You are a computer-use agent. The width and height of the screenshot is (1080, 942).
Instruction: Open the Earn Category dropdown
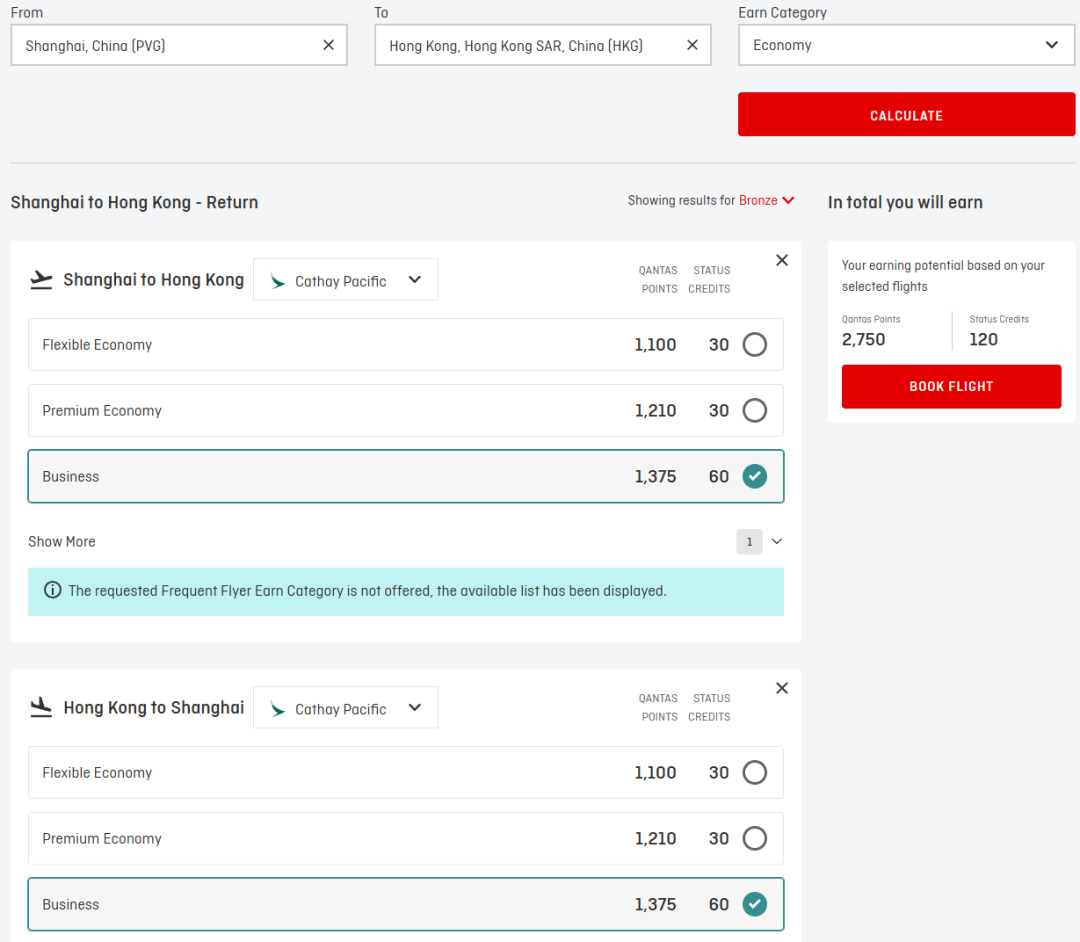pos(906,45)
